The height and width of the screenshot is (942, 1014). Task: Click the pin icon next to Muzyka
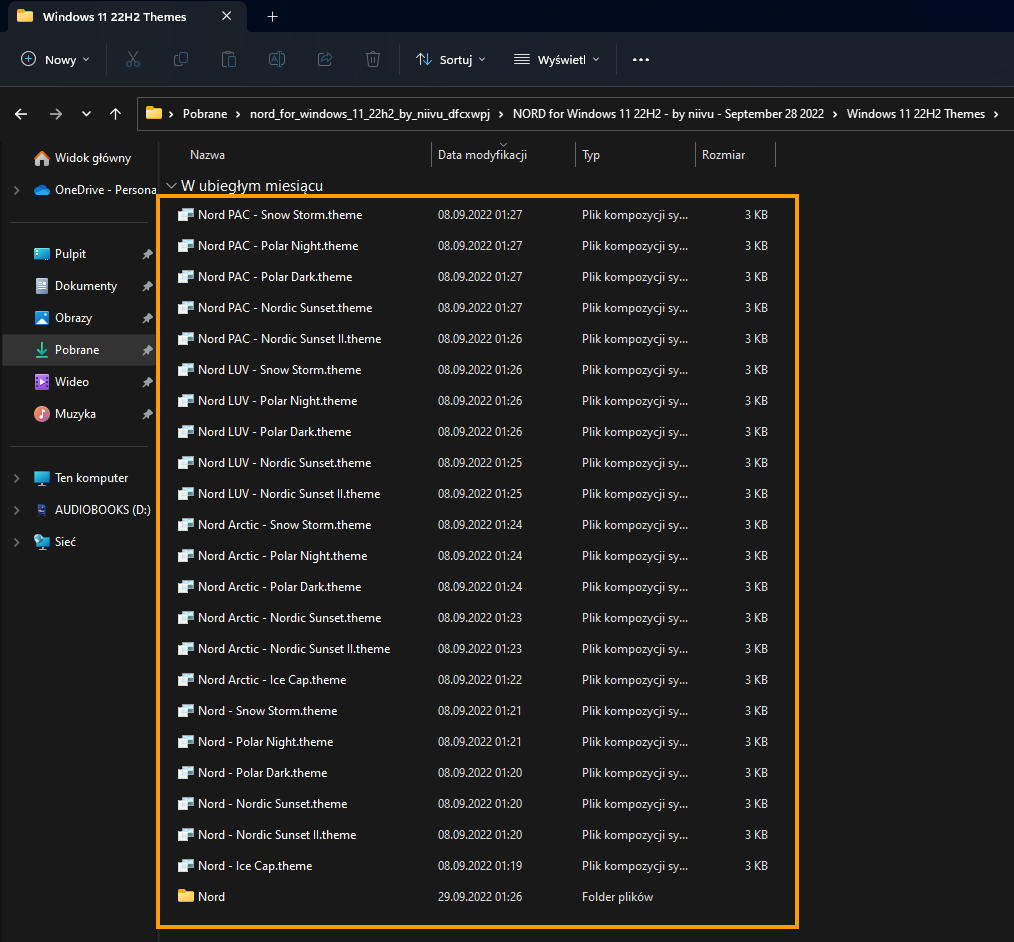(x=147, y=414)
